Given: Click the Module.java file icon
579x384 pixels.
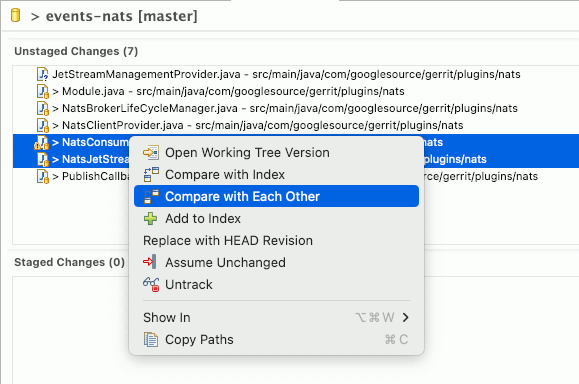Looking at the screenshot, I should [42, 91].
